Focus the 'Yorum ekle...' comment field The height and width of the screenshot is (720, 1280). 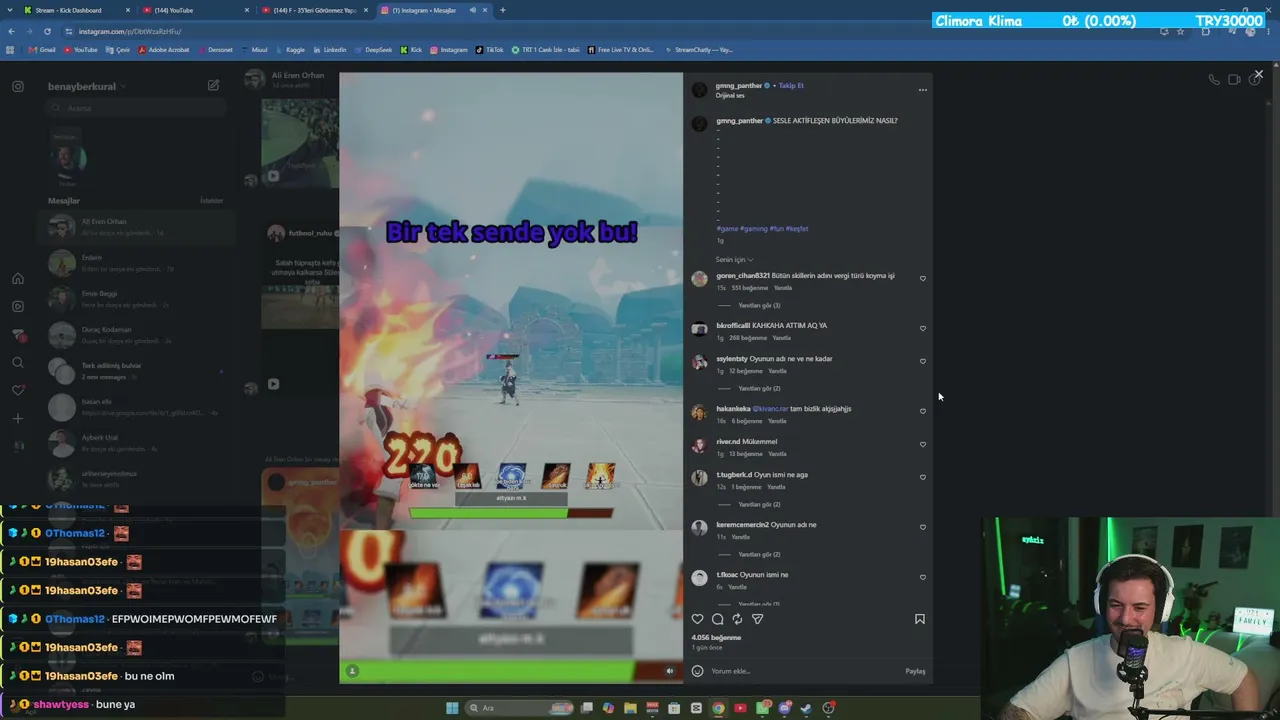click(x=805, y=671)
